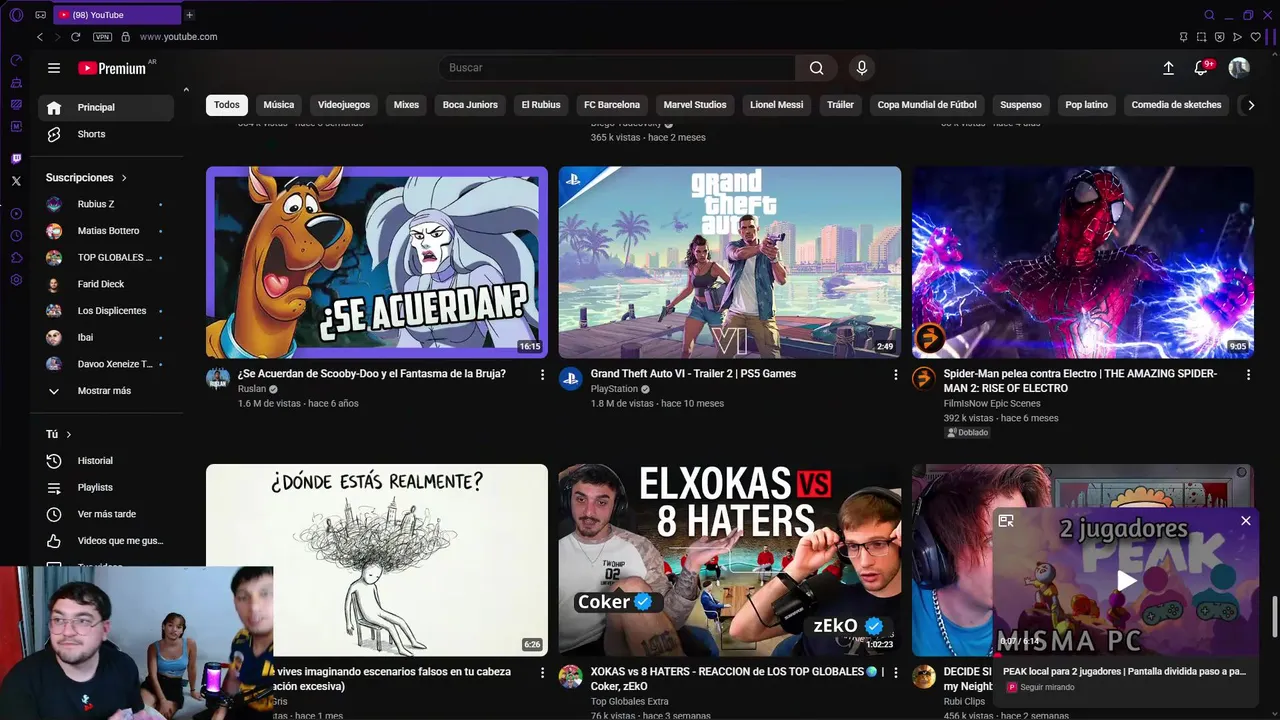
Task: Play the PEAK miniplayer video
Action: point(1126,581)
